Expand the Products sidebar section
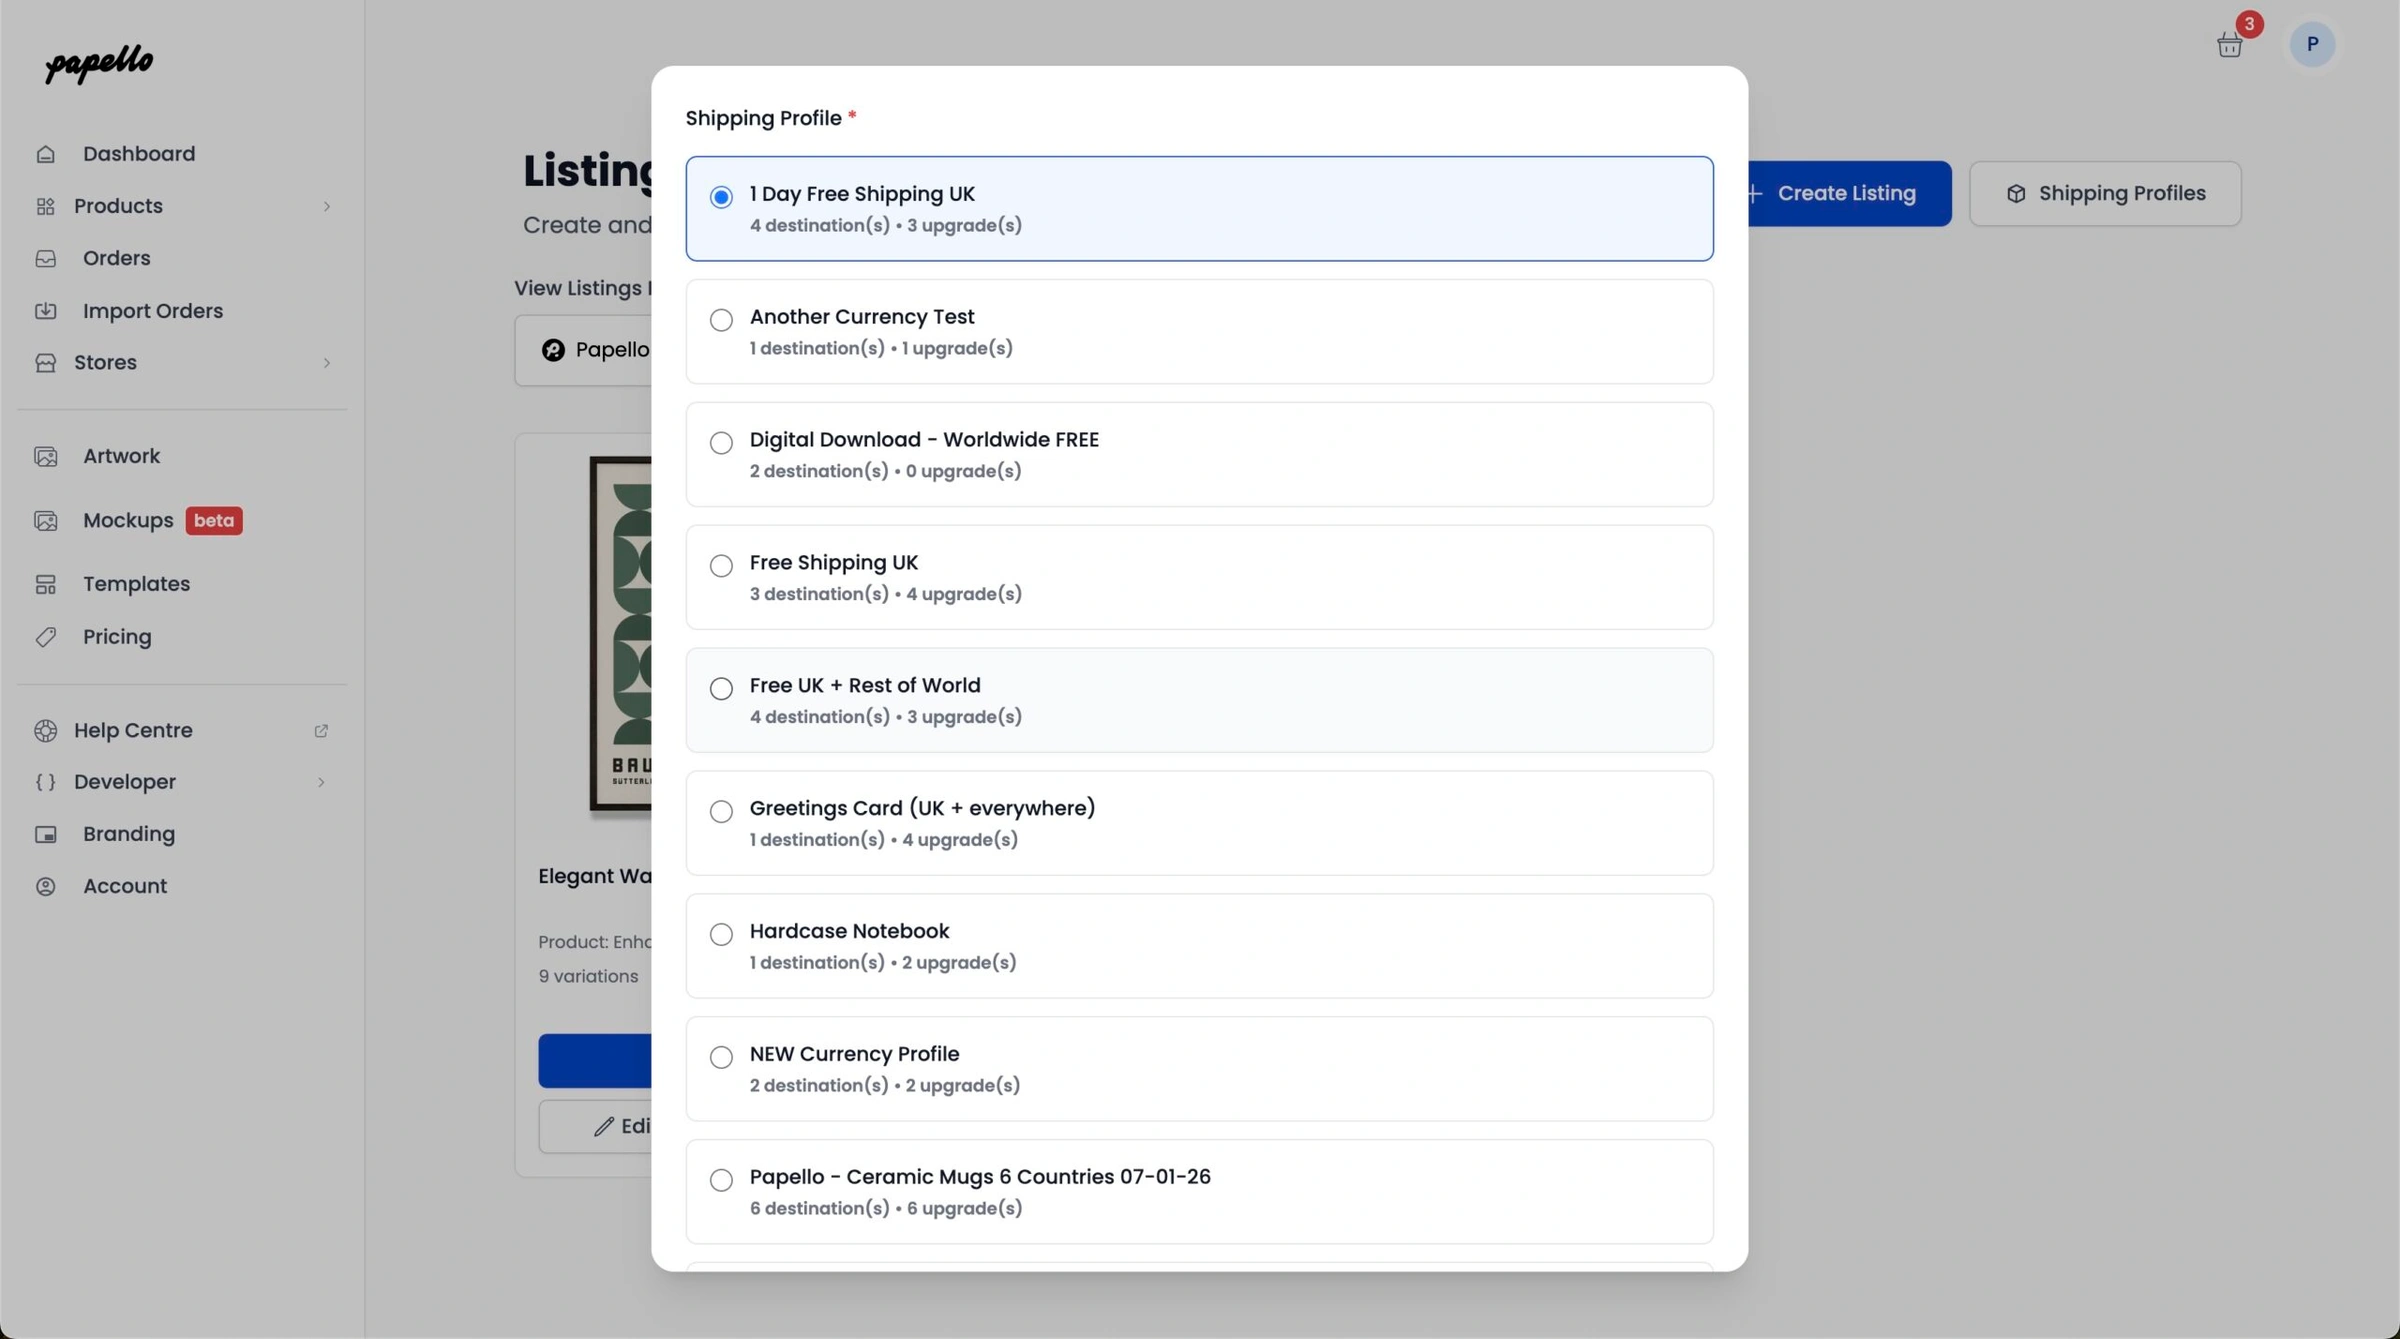This screenshot has height=1339, width=2400. [327, 206]
